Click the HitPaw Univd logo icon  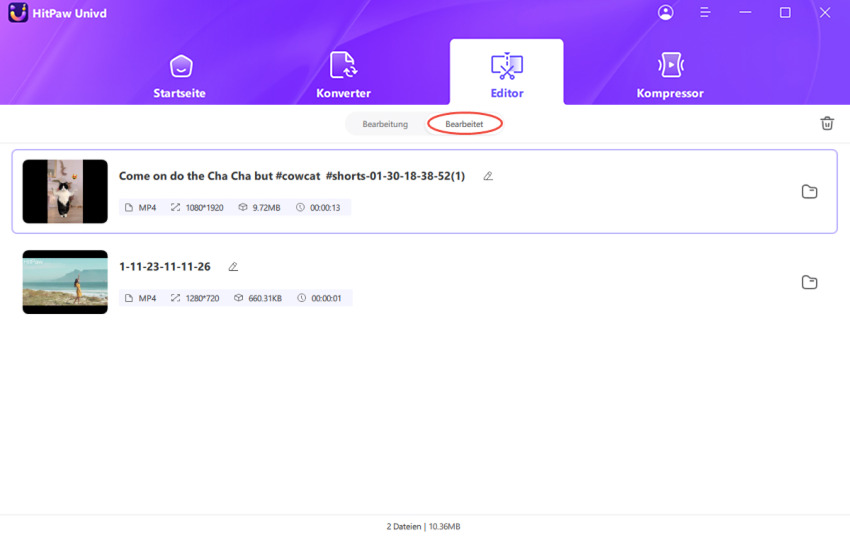tap(17, 13)
